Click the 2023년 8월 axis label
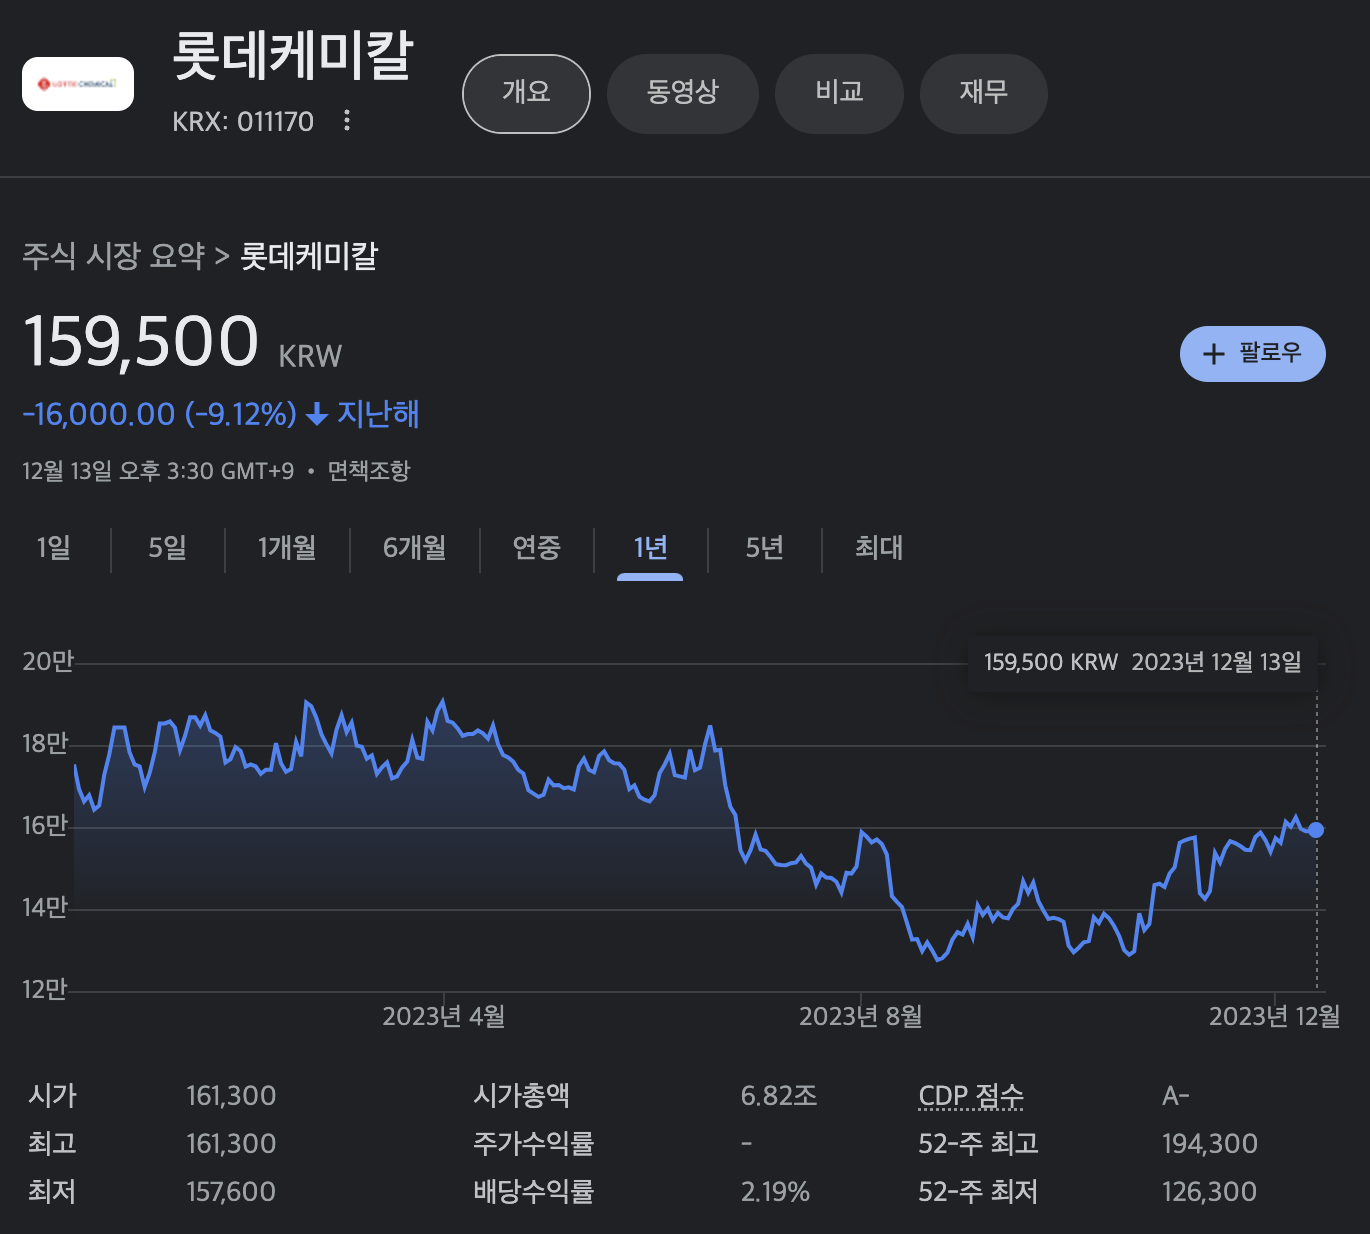Viewport: 1370px width, 1234px height. point(861,1017)
